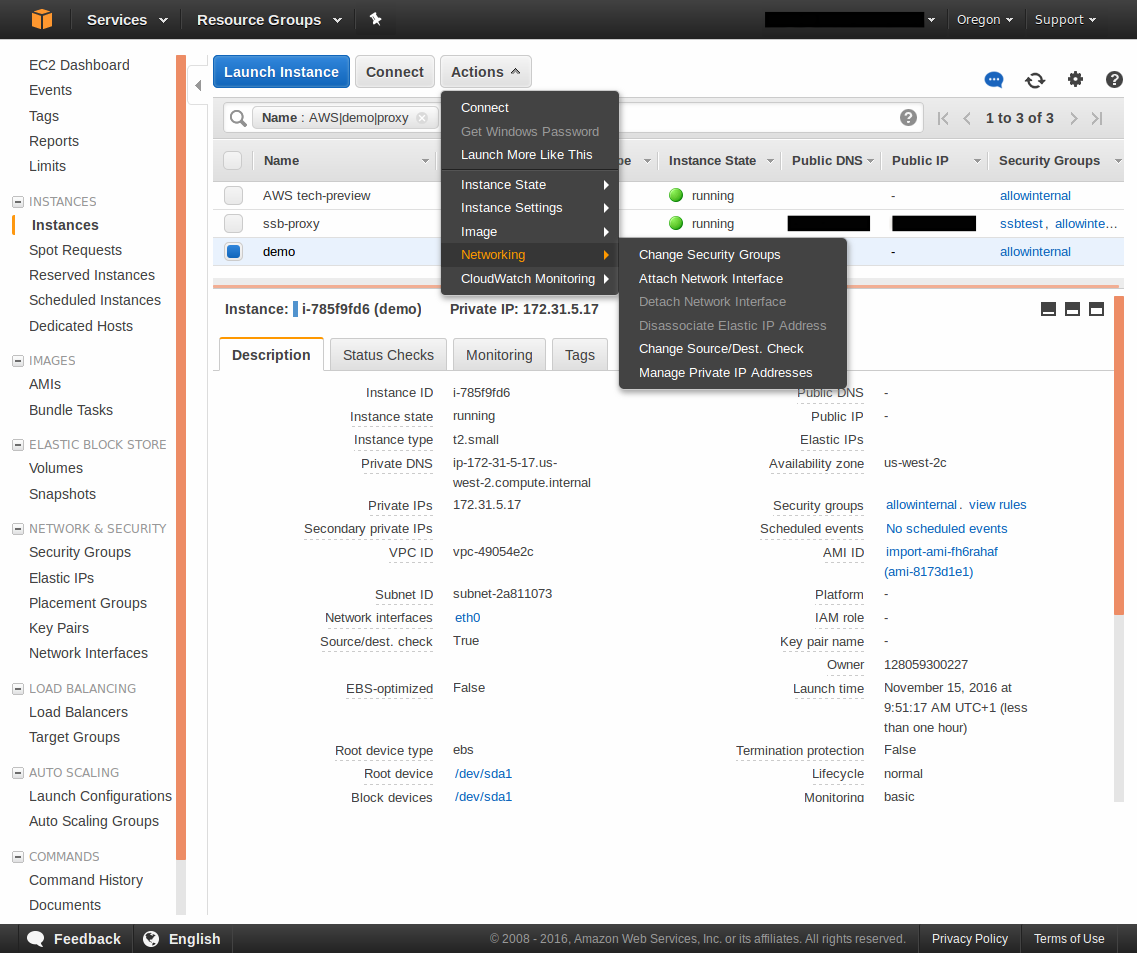This screenshot has width=1137, height=953.
Task: Select the ssb-proxy instance checkbox
Action: click(x=233, y=224)
